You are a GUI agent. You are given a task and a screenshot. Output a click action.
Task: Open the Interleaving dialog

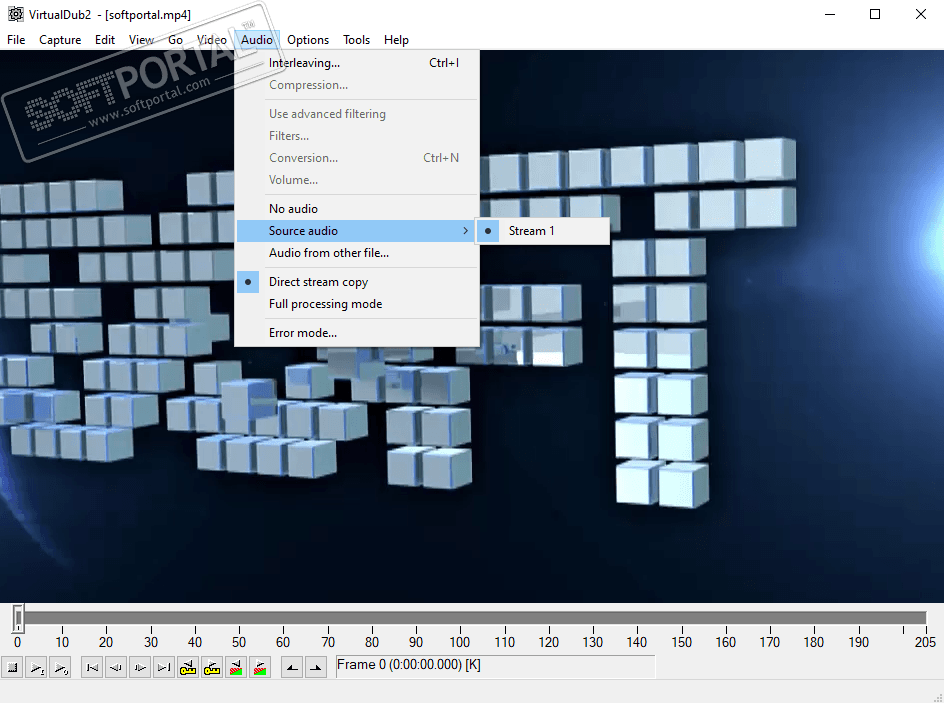tap(357, 63)
